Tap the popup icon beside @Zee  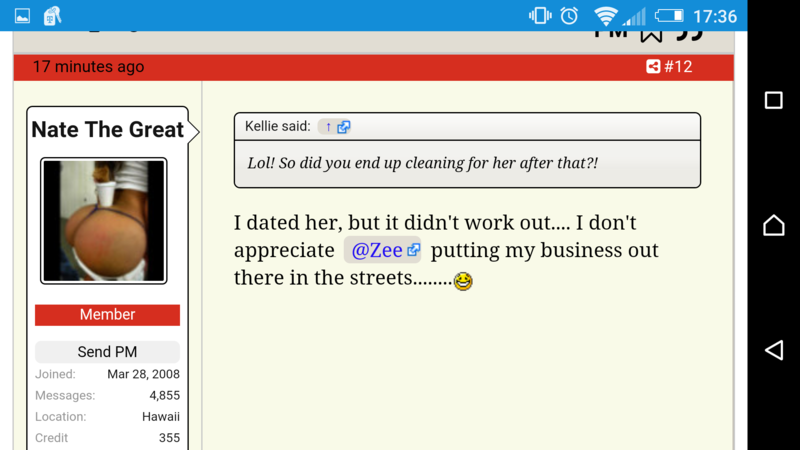pos(413,251)
